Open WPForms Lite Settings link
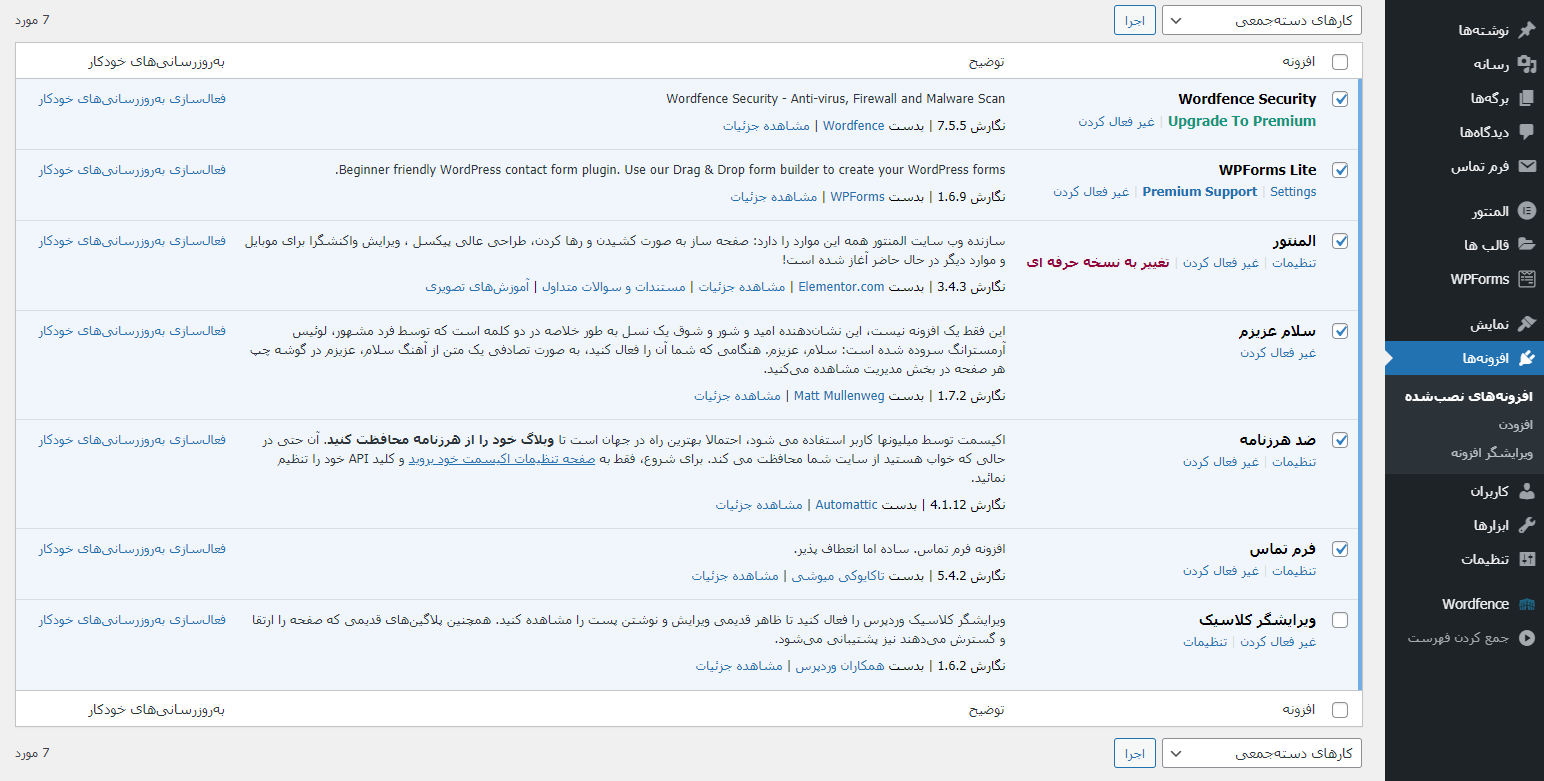The width and height of the screenshot is (1544, 781). pos(1293,192)
